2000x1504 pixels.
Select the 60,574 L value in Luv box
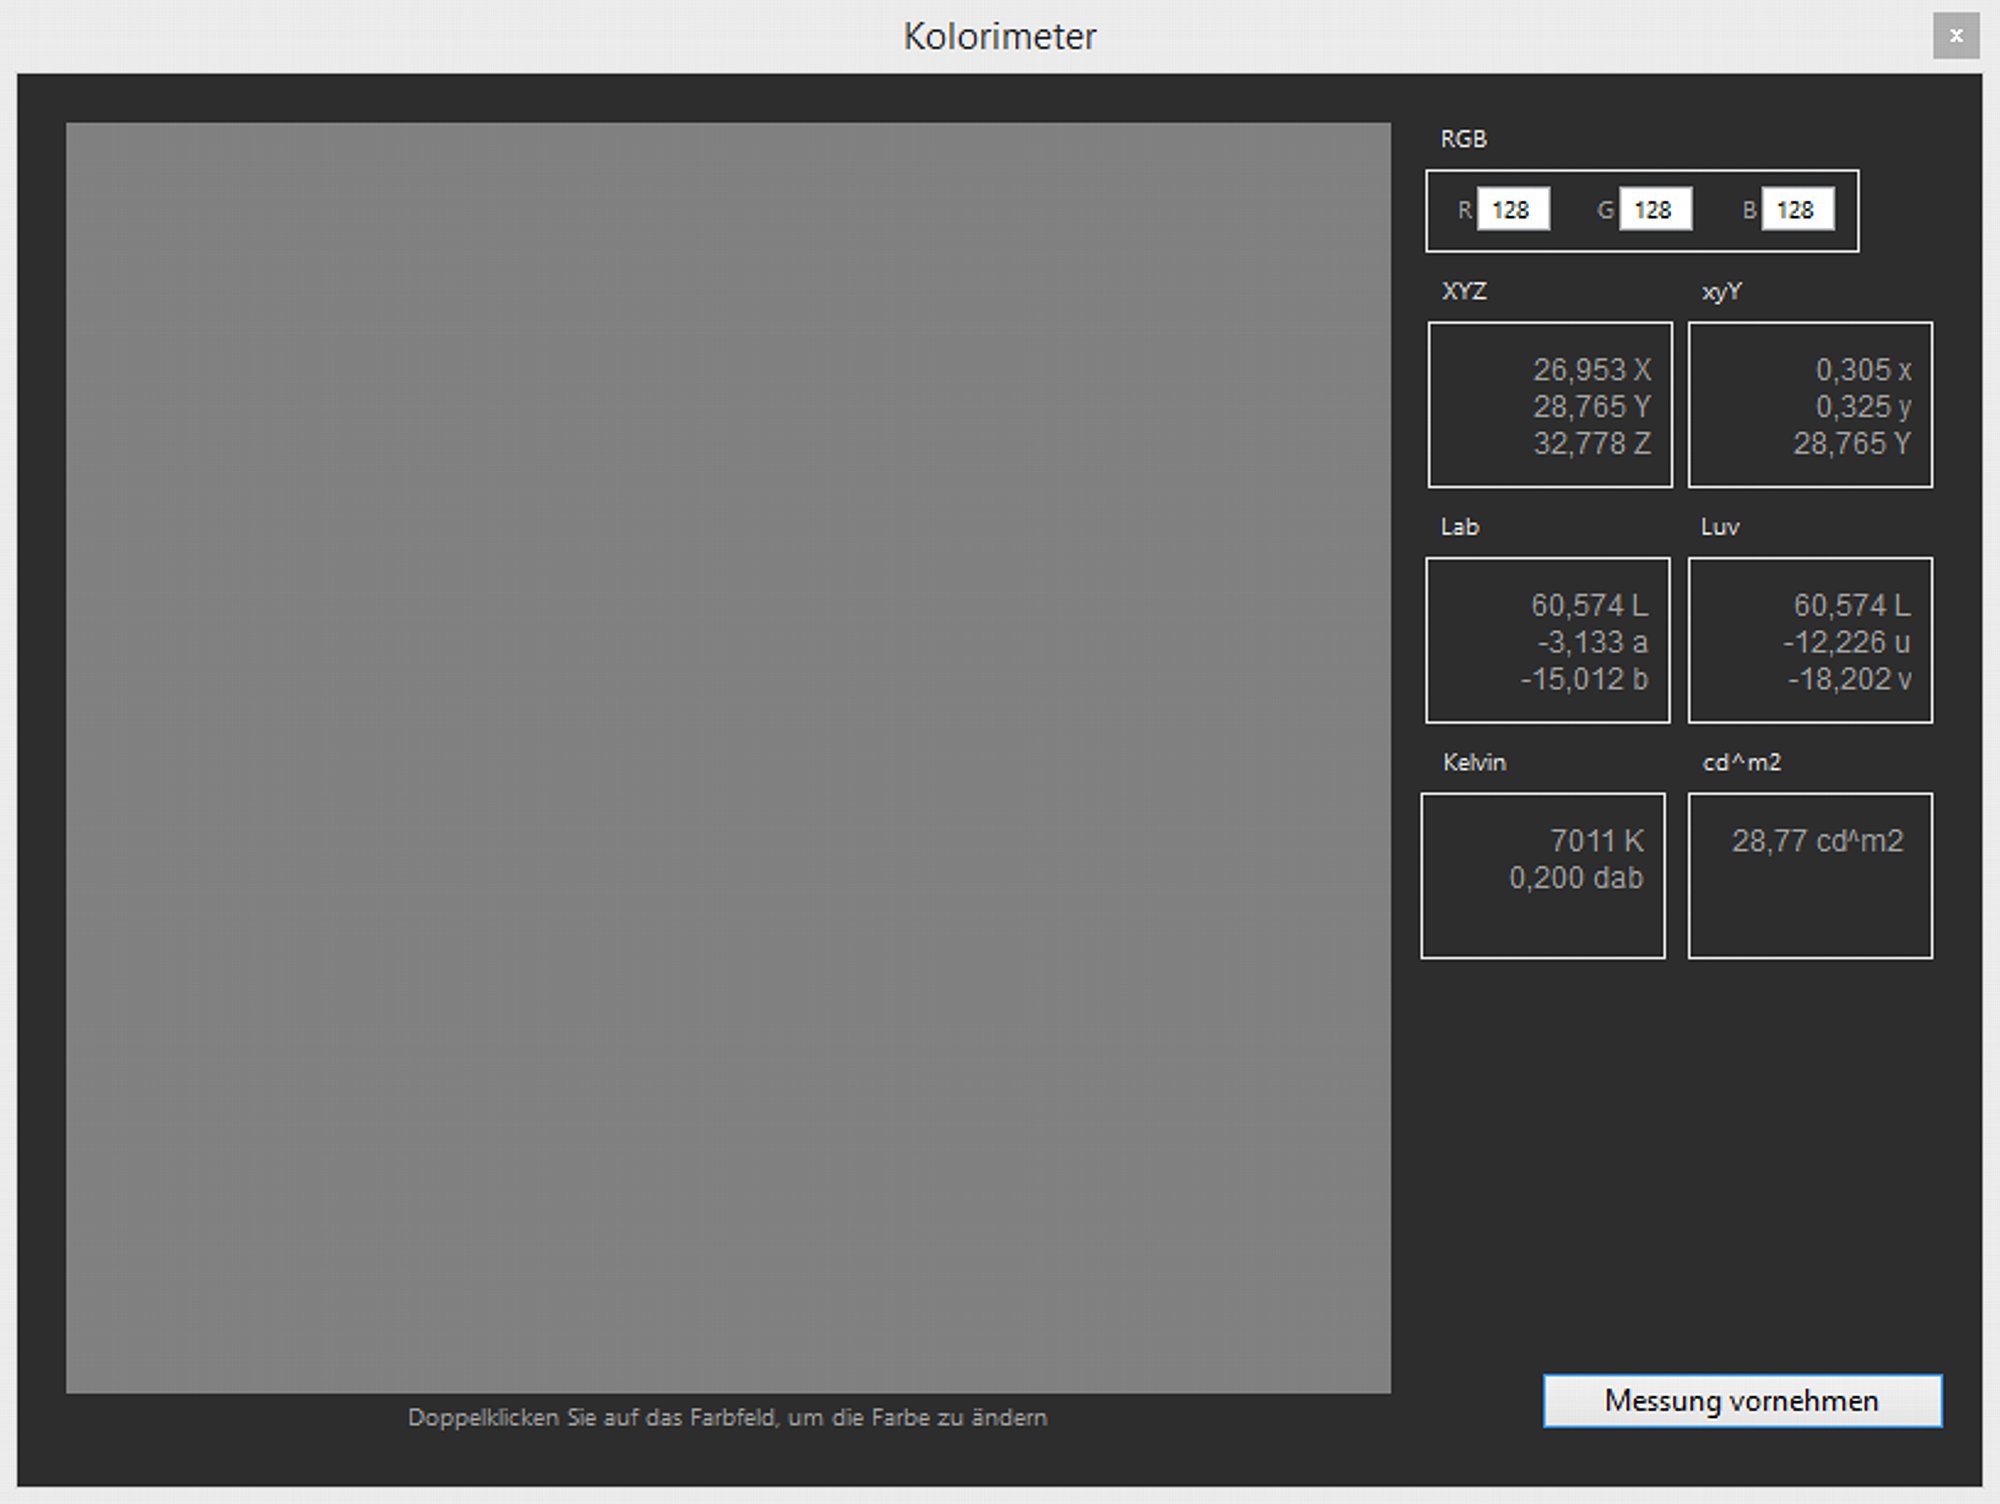click(x=1852, y=606)
